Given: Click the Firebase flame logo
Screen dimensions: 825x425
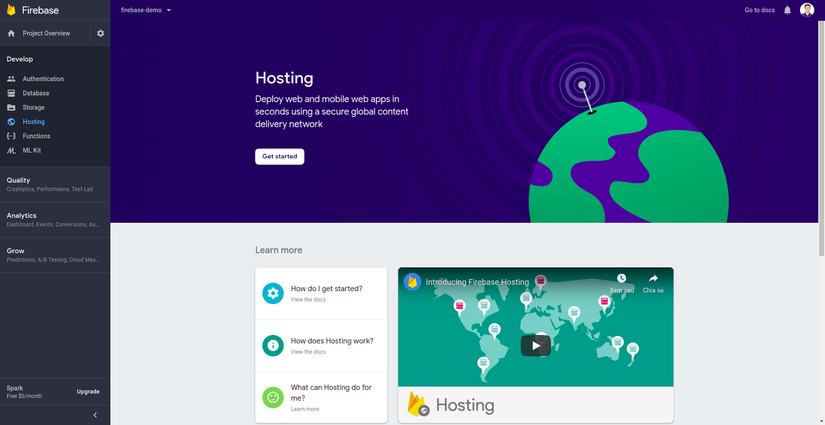Looking at the screenshot, I should (11, 10).
